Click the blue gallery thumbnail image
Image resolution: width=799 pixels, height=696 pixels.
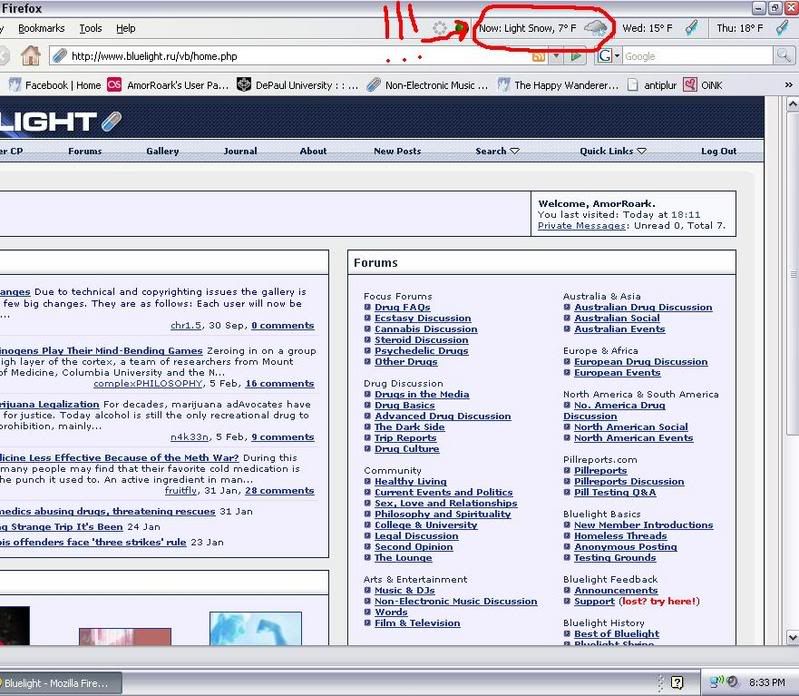coord(255,629)
